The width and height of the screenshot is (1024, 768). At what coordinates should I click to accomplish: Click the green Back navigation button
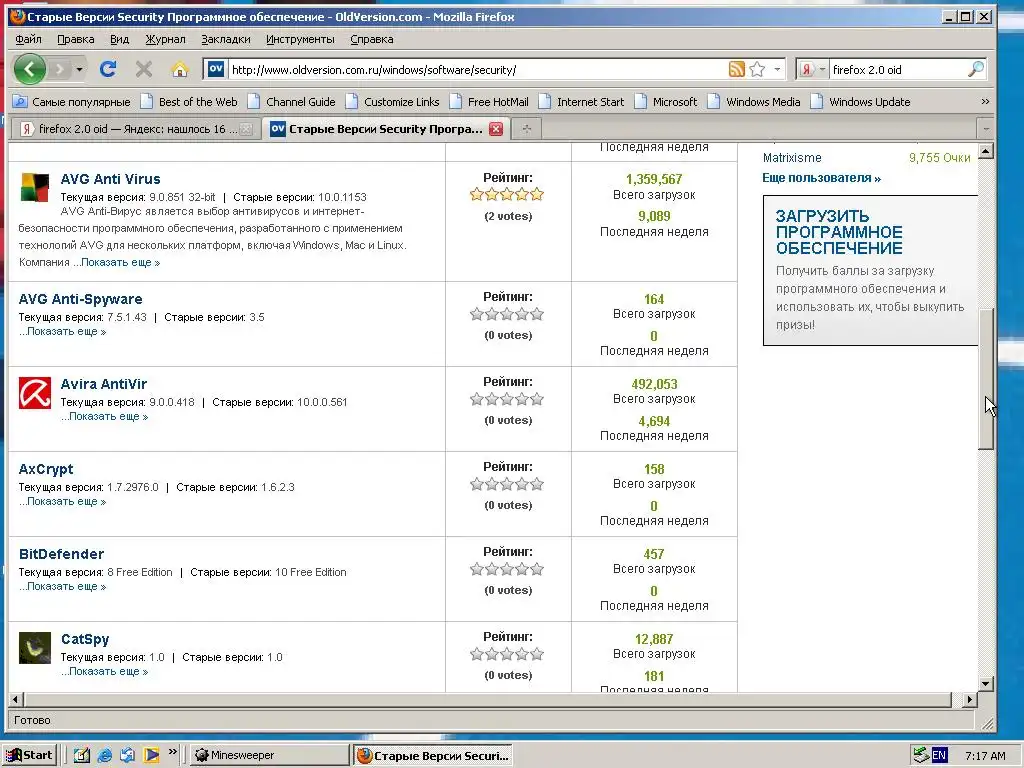click(x=29, y=69)
